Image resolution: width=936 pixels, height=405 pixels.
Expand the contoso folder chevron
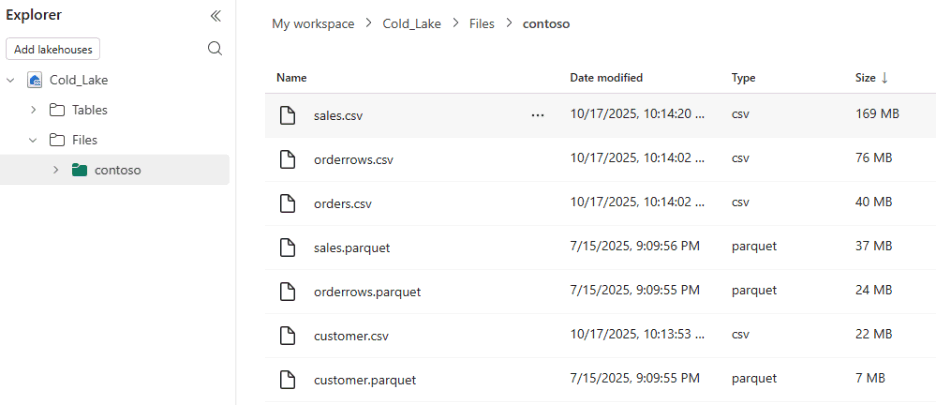click(x=55, y=170)
